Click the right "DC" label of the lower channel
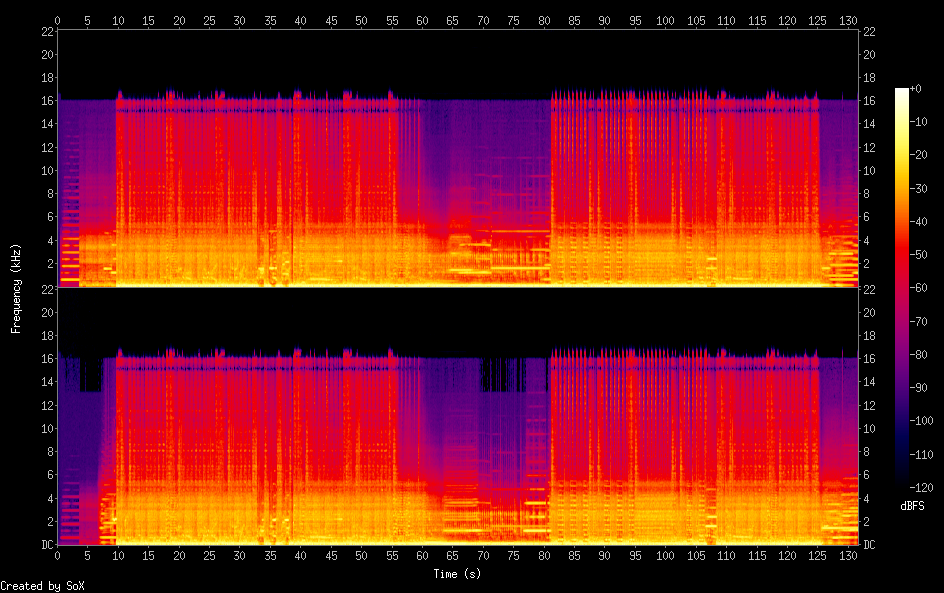 (869, 545)
